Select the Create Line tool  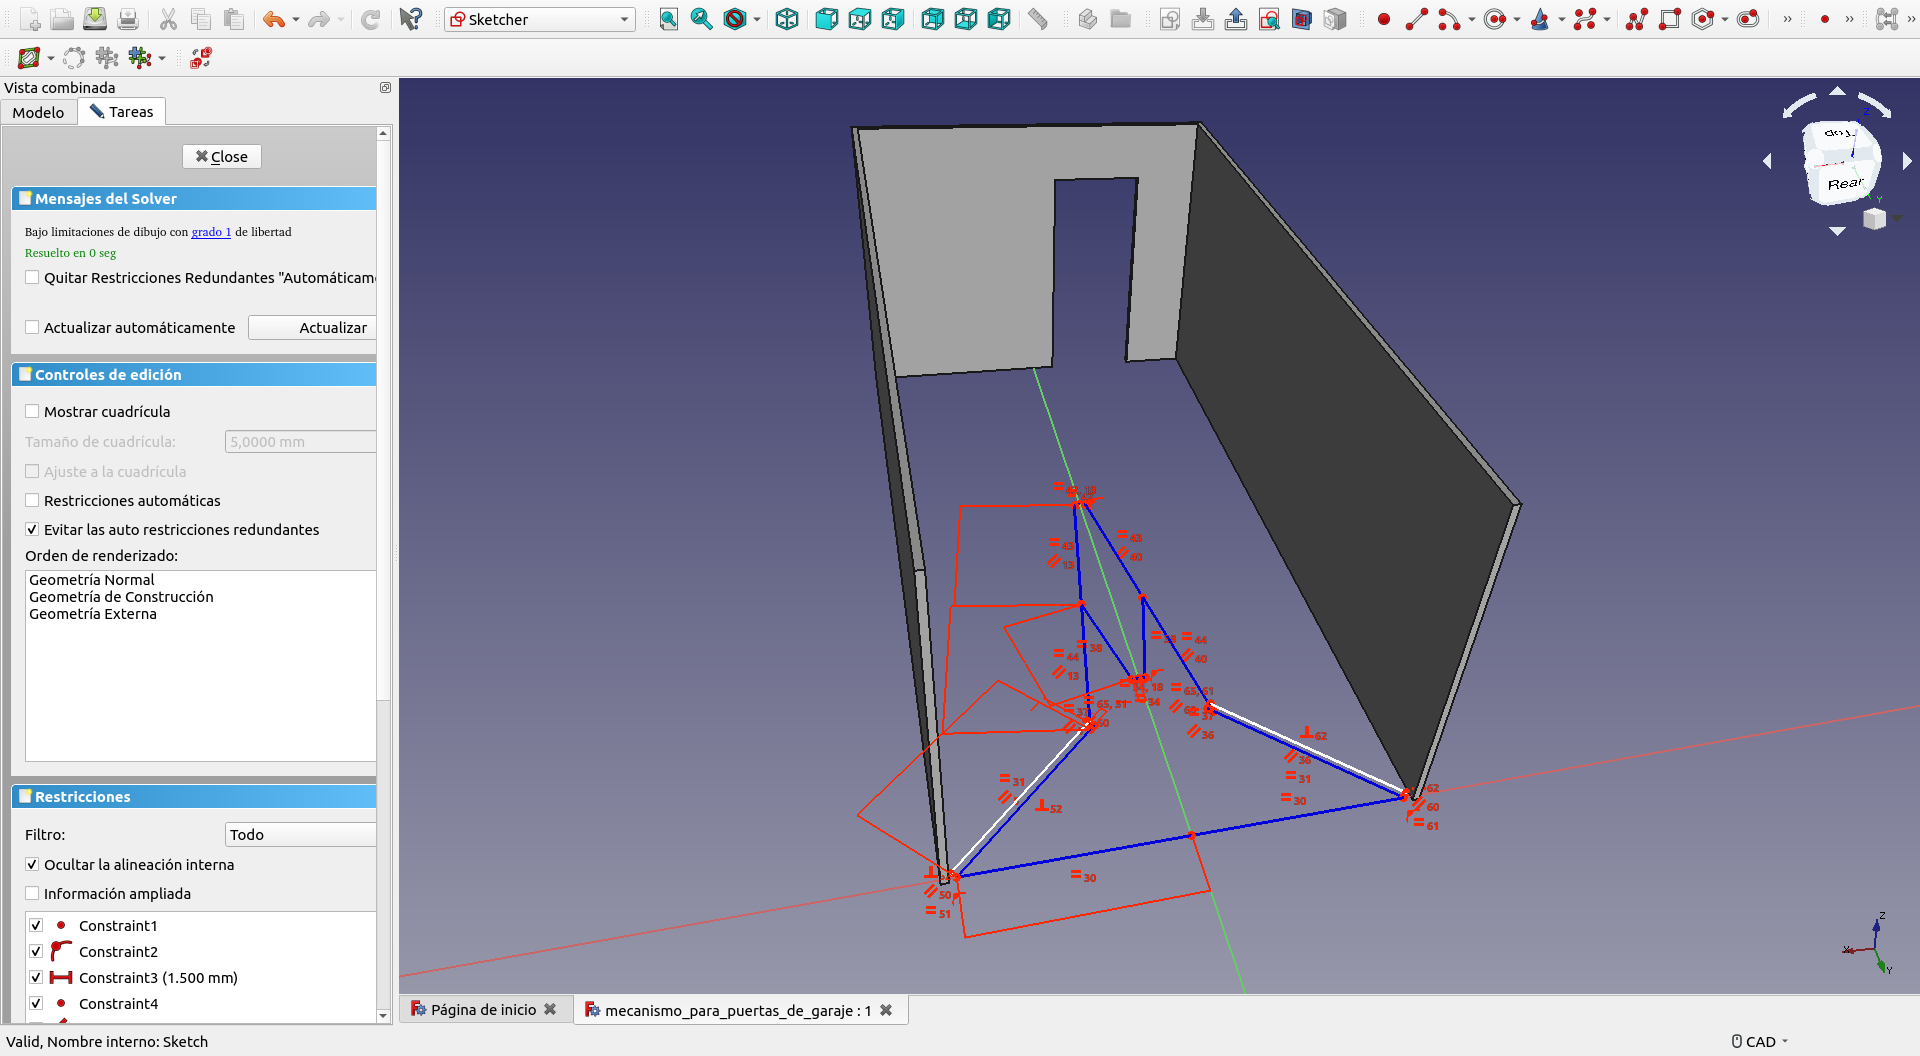pos(1416,19)
